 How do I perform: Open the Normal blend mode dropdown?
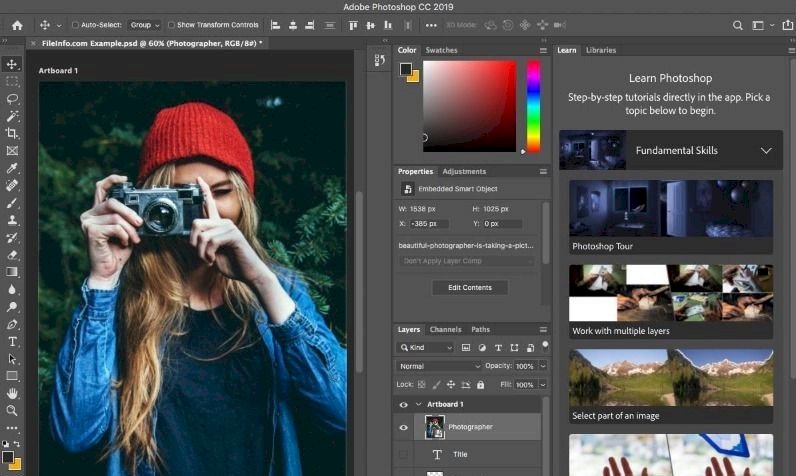pos(439,366)
